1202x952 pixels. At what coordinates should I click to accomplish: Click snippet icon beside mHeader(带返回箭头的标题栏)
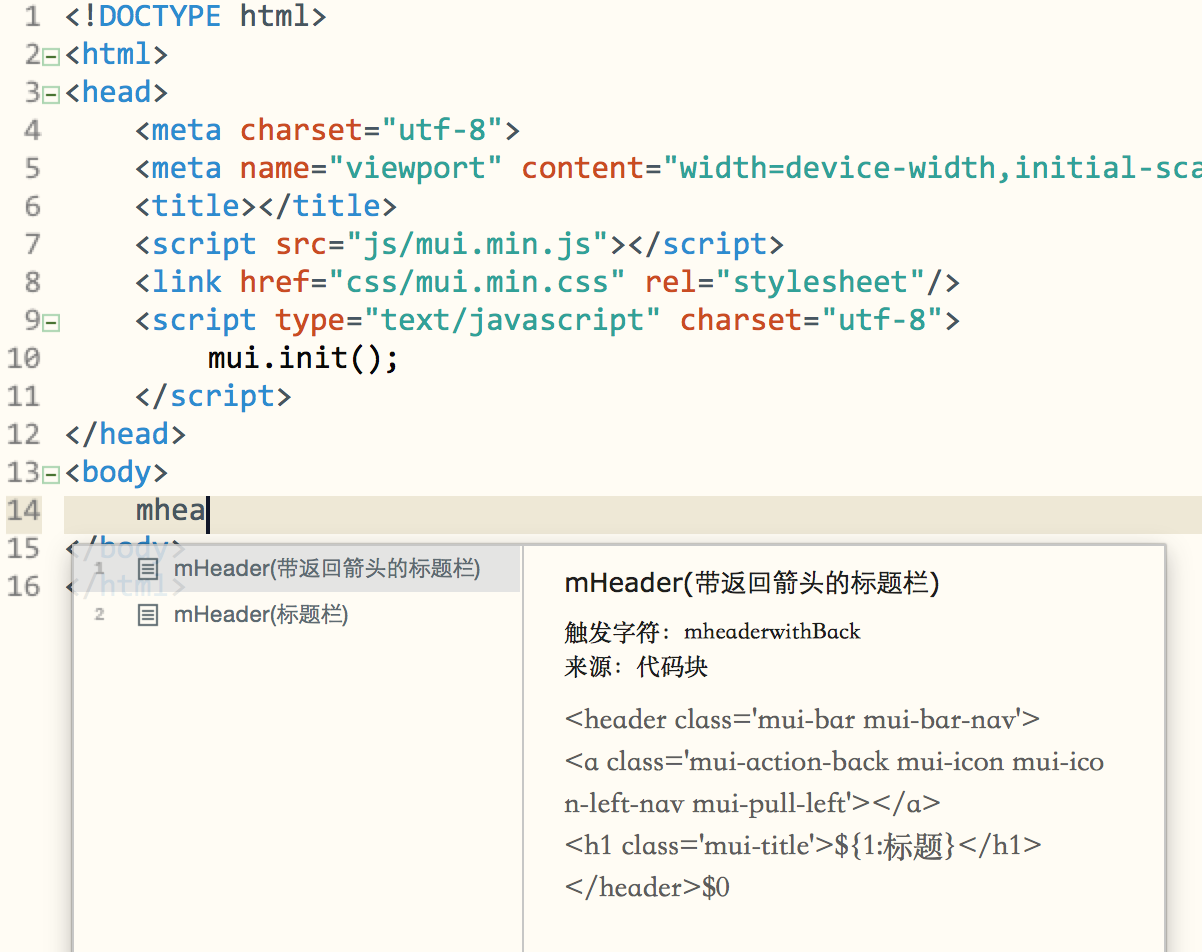pos(148,569)
